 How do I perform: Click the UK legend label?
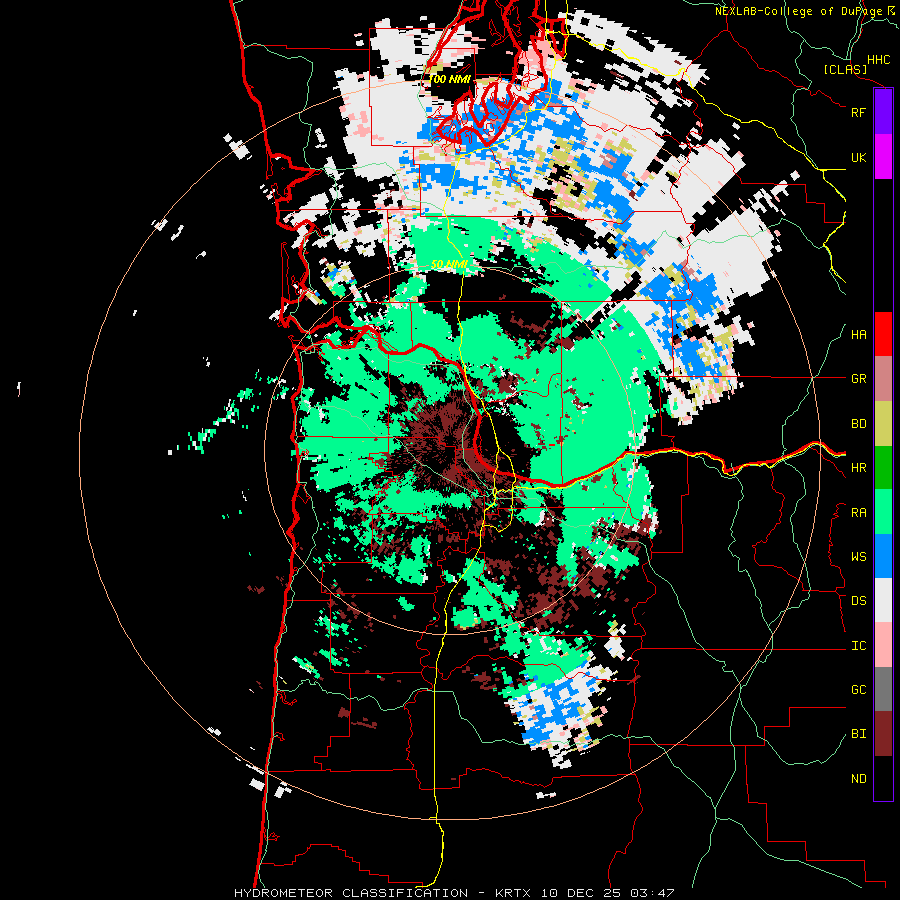pos(858,157)
